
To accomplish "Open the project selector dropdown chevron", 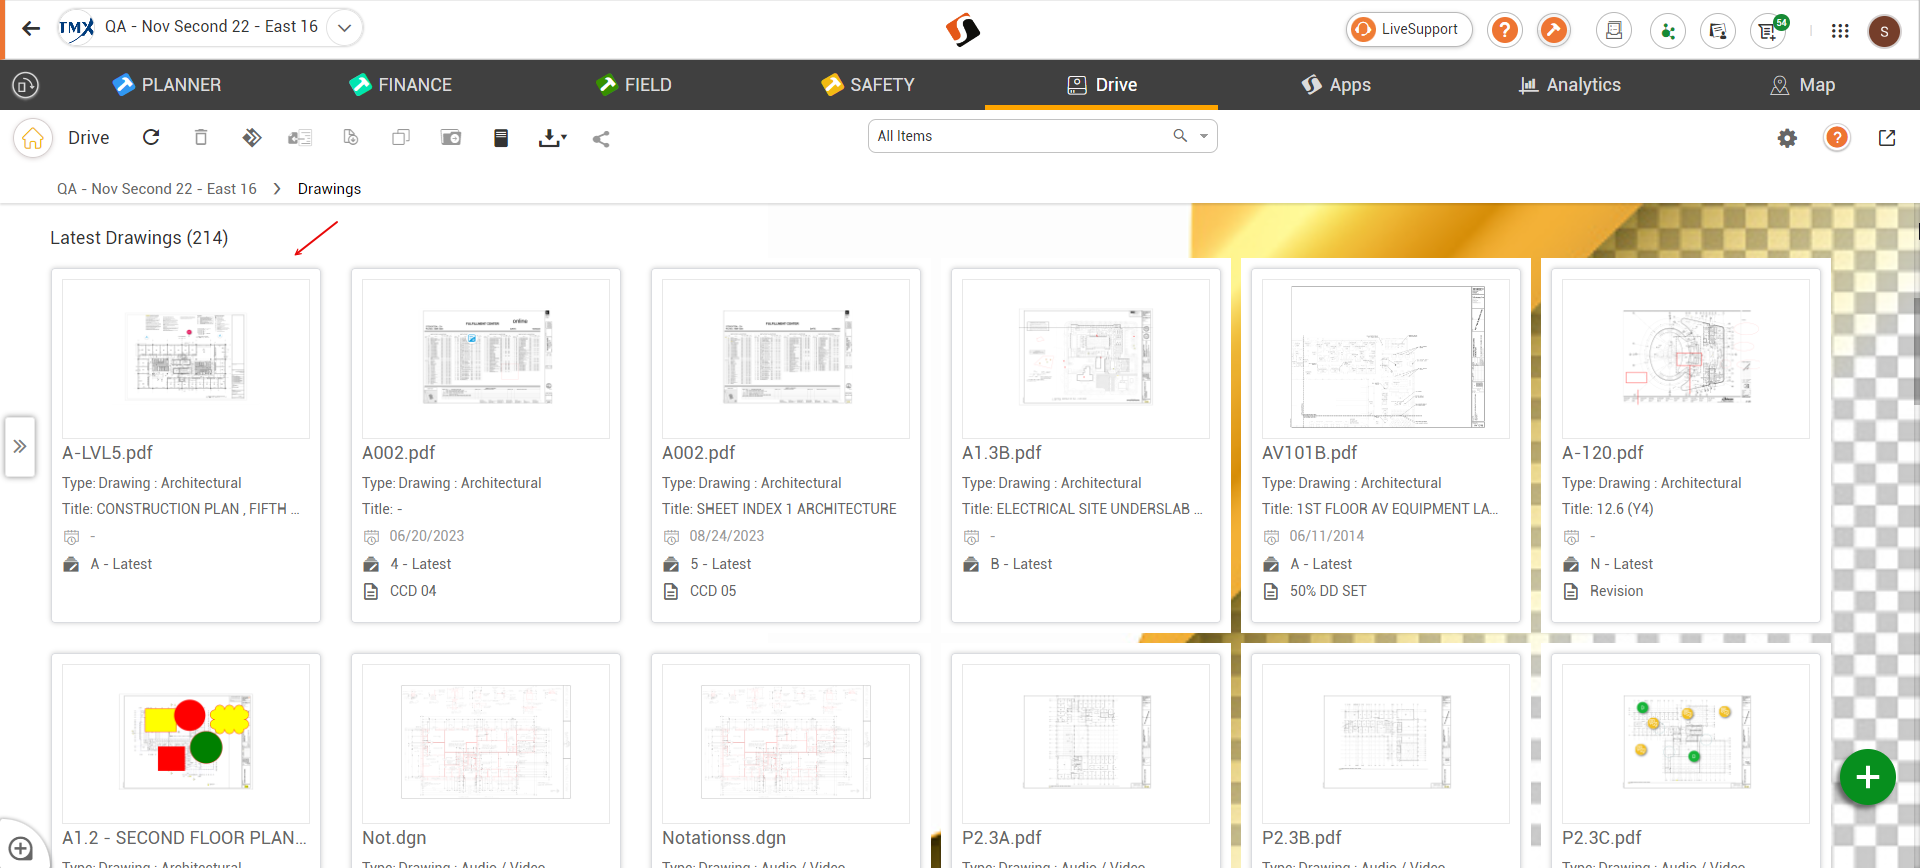I will pyautogui.click(x=344, y=28).
